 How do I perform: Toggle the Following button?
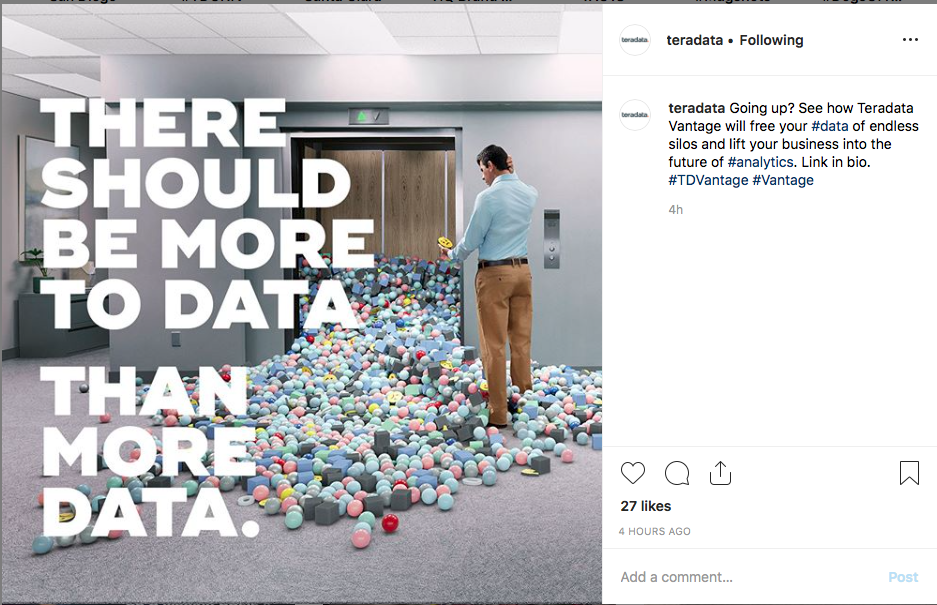pyautogui.click(x=771, y=40)
